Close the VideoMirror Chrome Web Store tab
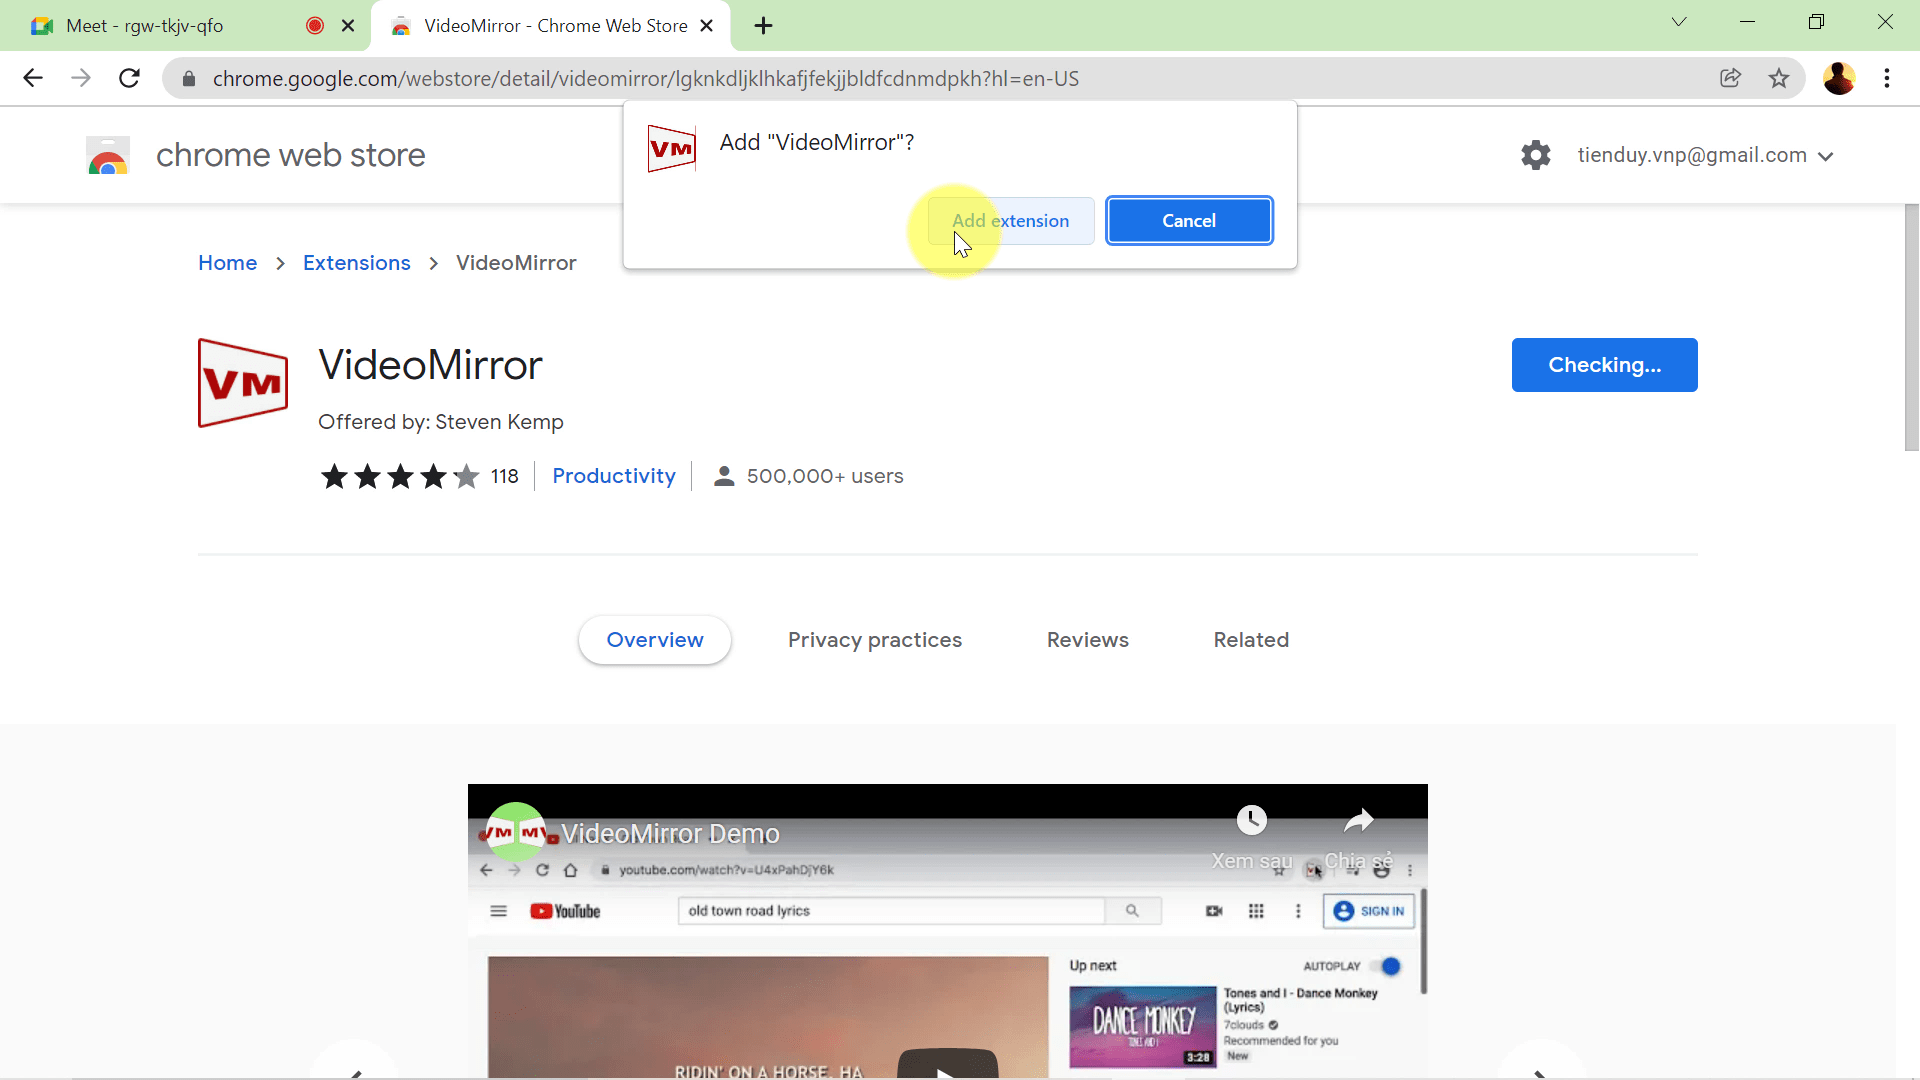1920x1080 pixels. tap(707, 26)
